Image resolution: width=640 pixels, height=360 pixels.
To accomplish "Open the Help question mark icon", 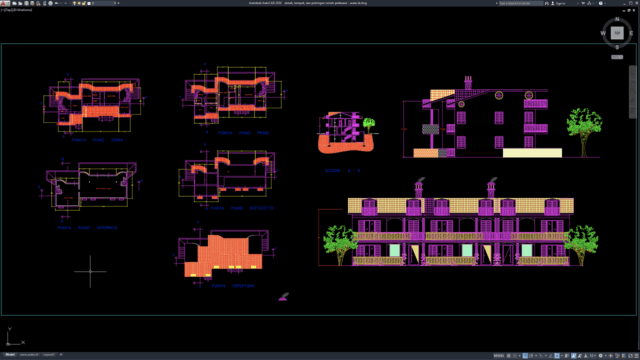I will (x=601, y=3).
